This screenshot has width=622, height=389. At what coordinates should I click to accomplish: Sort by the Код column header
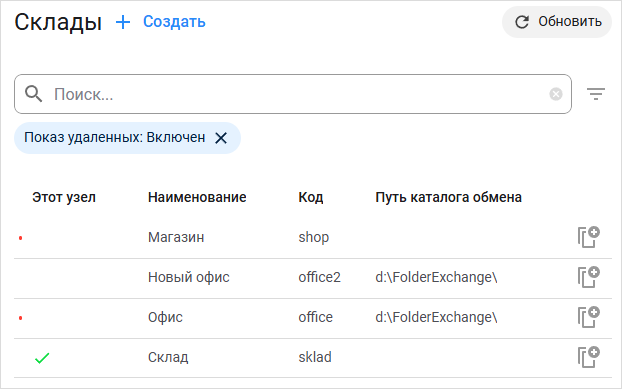311,197
